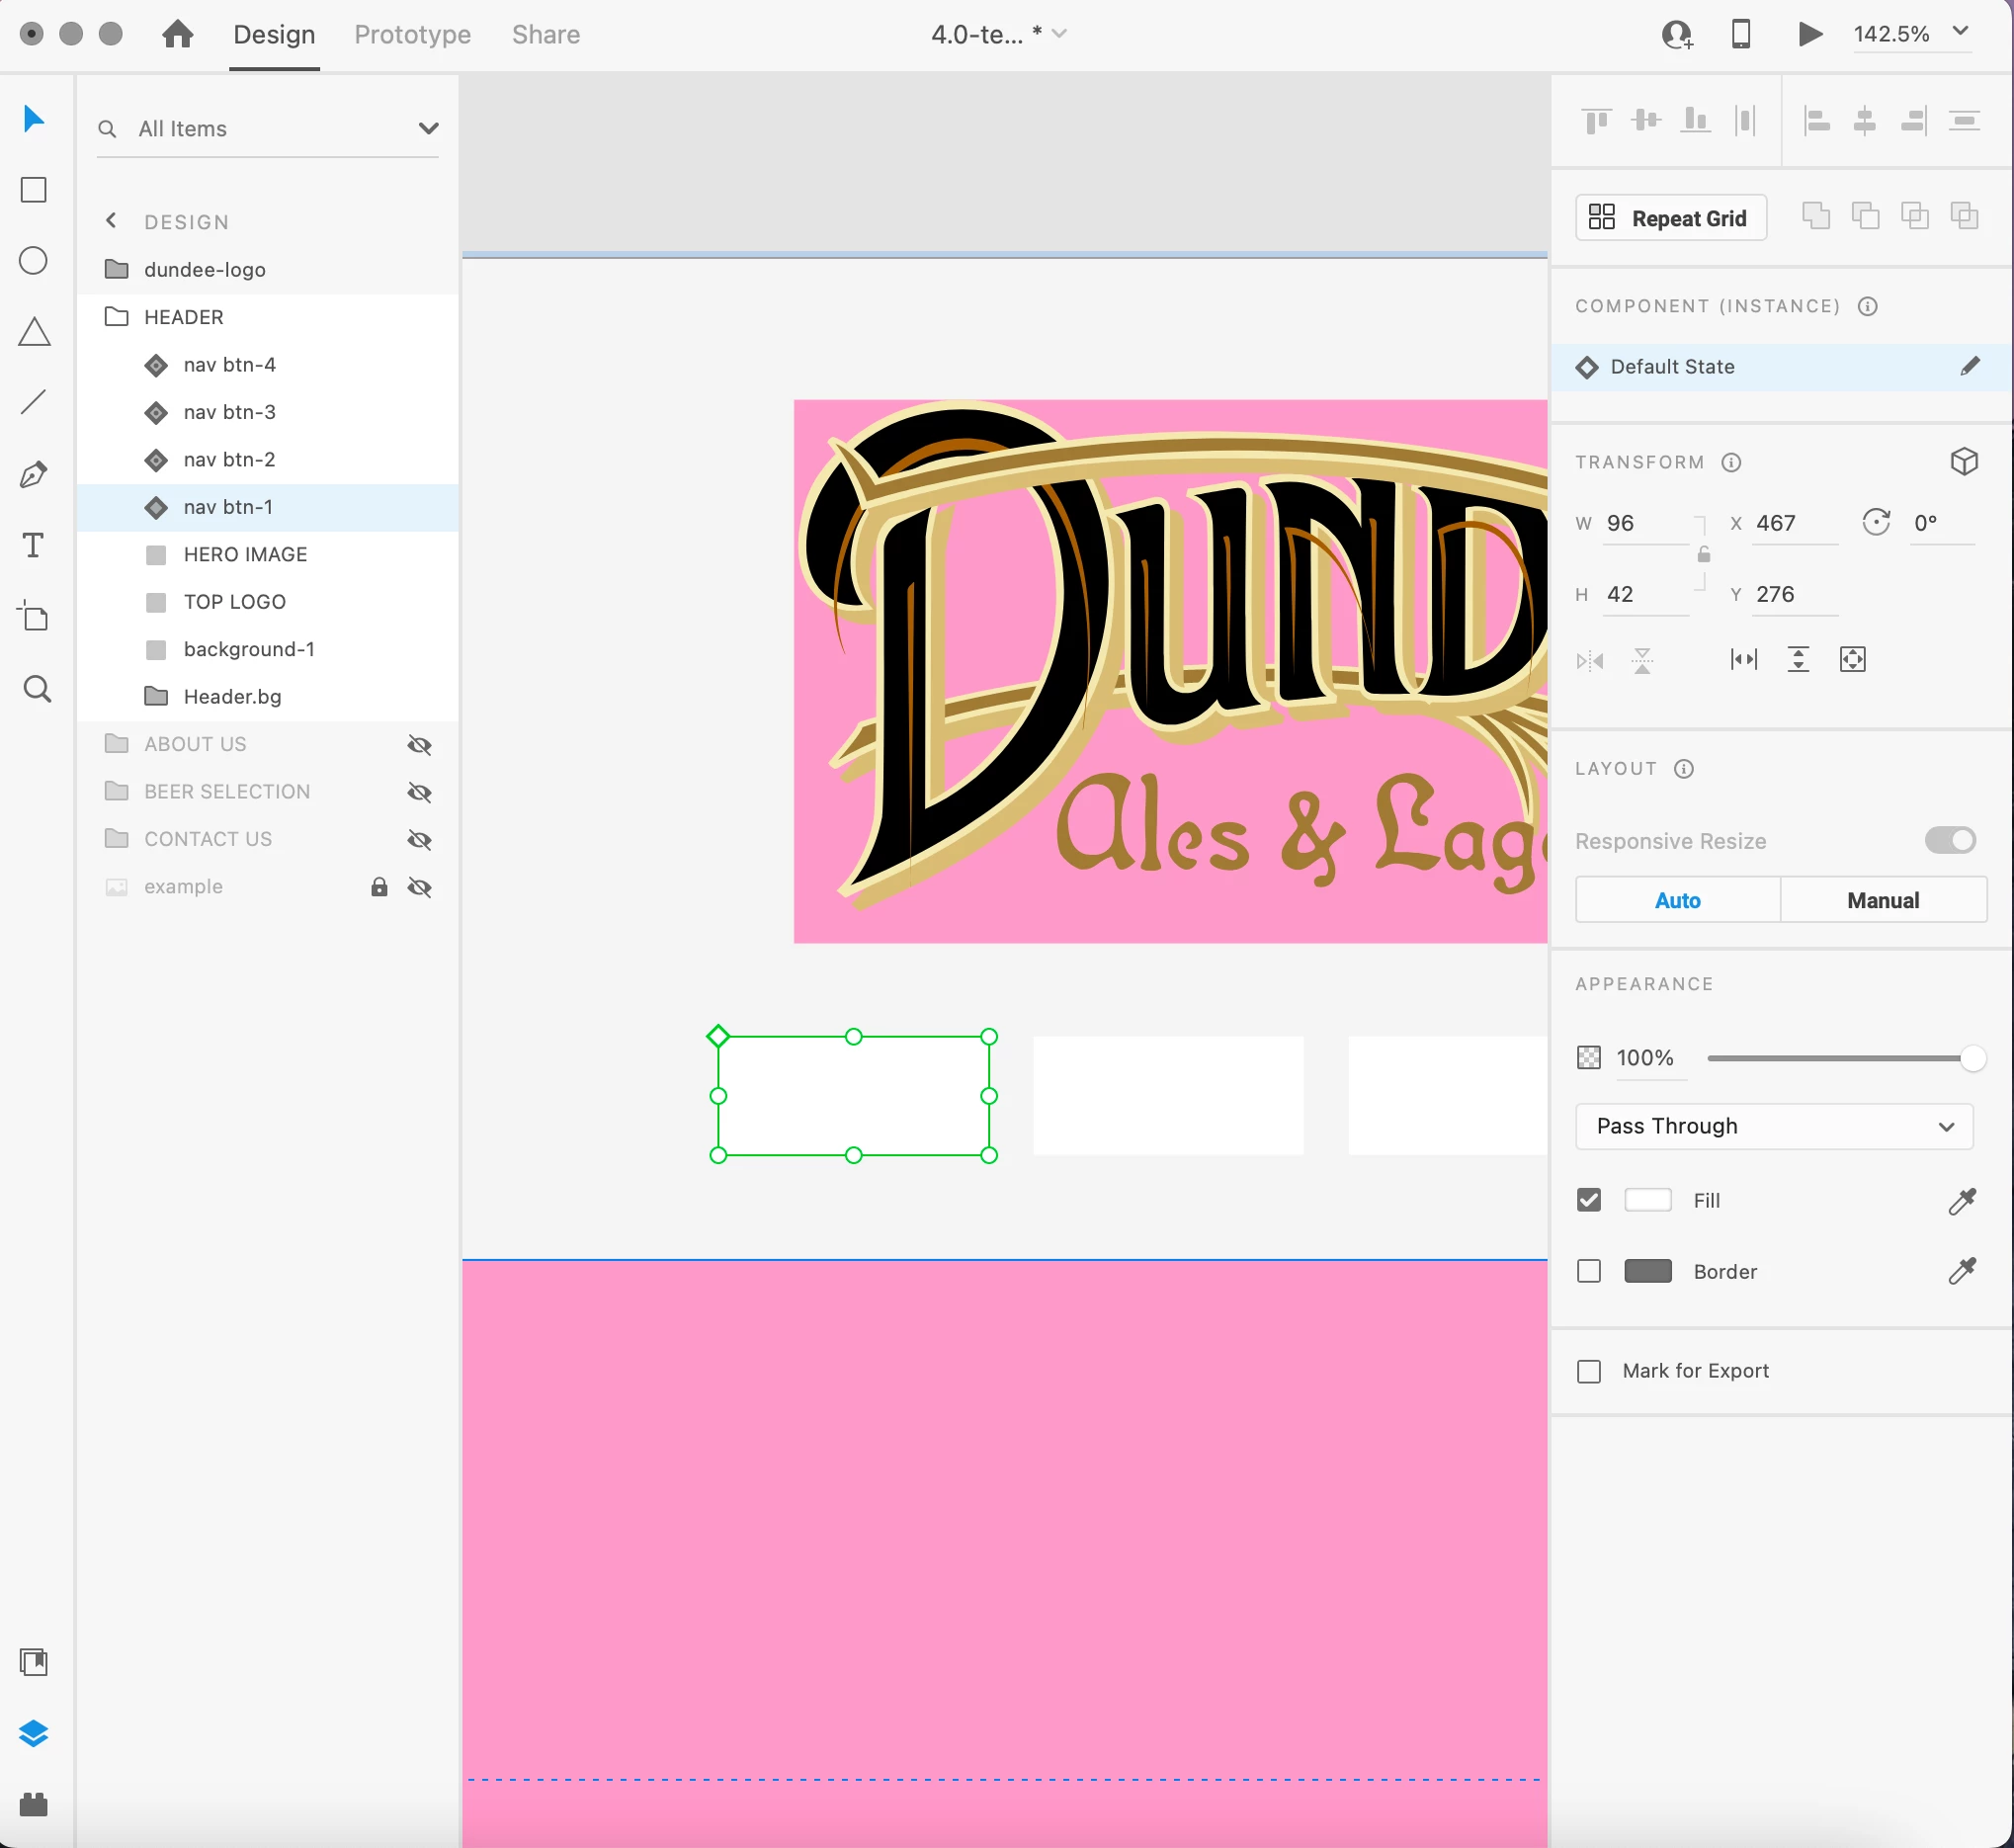The image size is (2014, 1848).
Task: Check Mark for Export
Action: (1589, 1371)
